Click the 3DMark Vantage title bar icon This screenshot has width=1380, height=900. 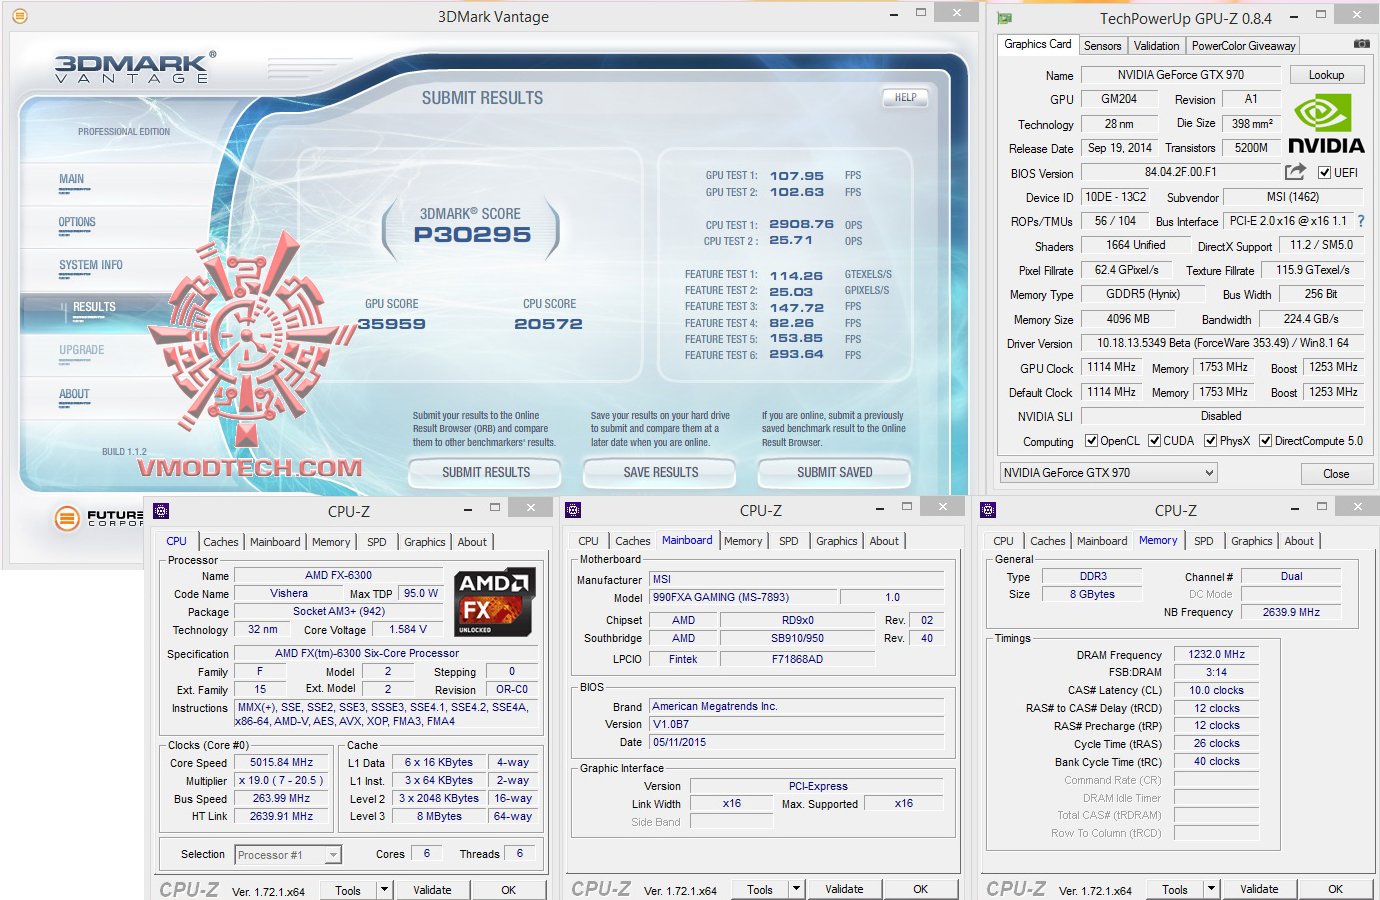click(x=19, y=16)
